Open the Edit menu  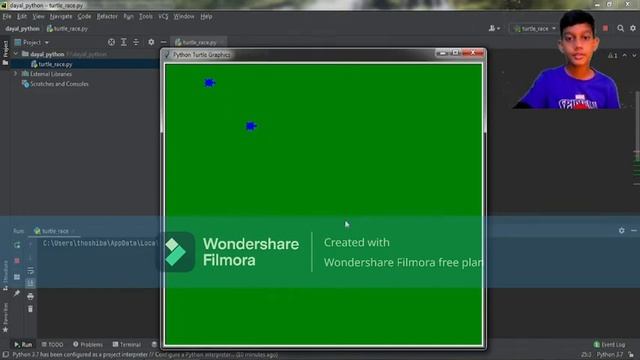[22, 17]
